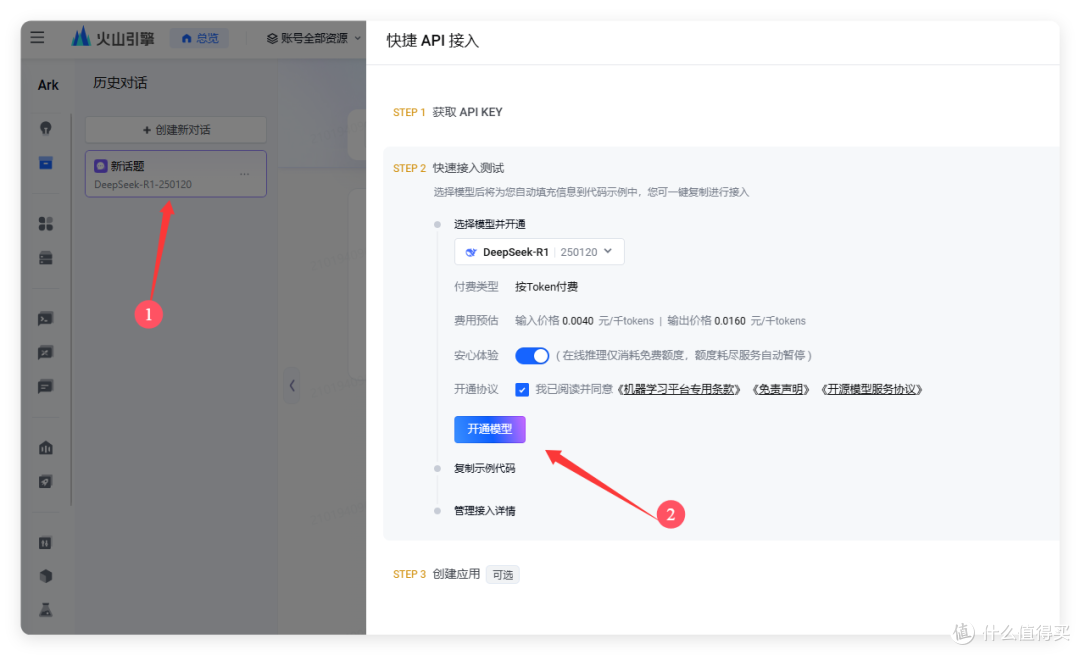The width and height of the screenshot is (1080, 655).
Task: Toggle the 安心体验 switch
Action: [x=532, y=355]
